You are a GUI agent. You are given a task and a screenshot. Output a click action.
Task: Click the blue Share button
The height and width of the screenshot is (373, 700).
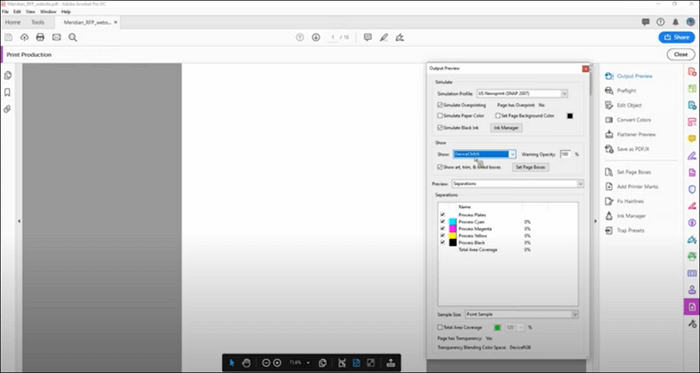676,37
